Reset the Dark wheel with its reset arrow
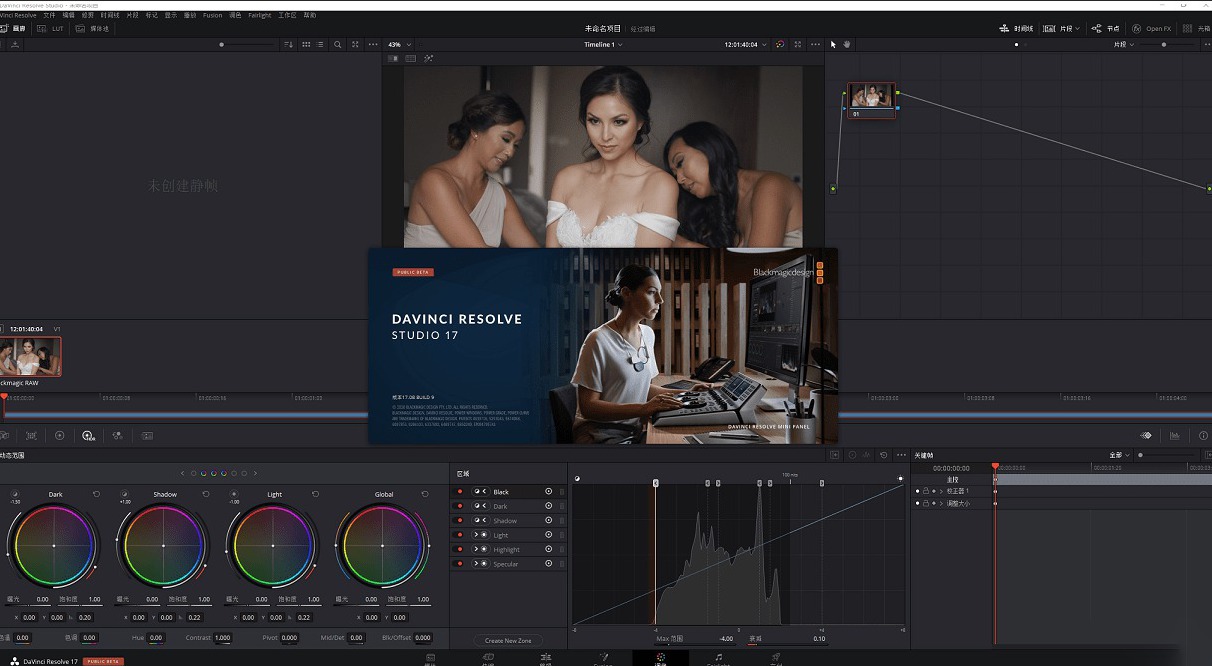Screen dimensions: 1212x666 coord(97,494)
